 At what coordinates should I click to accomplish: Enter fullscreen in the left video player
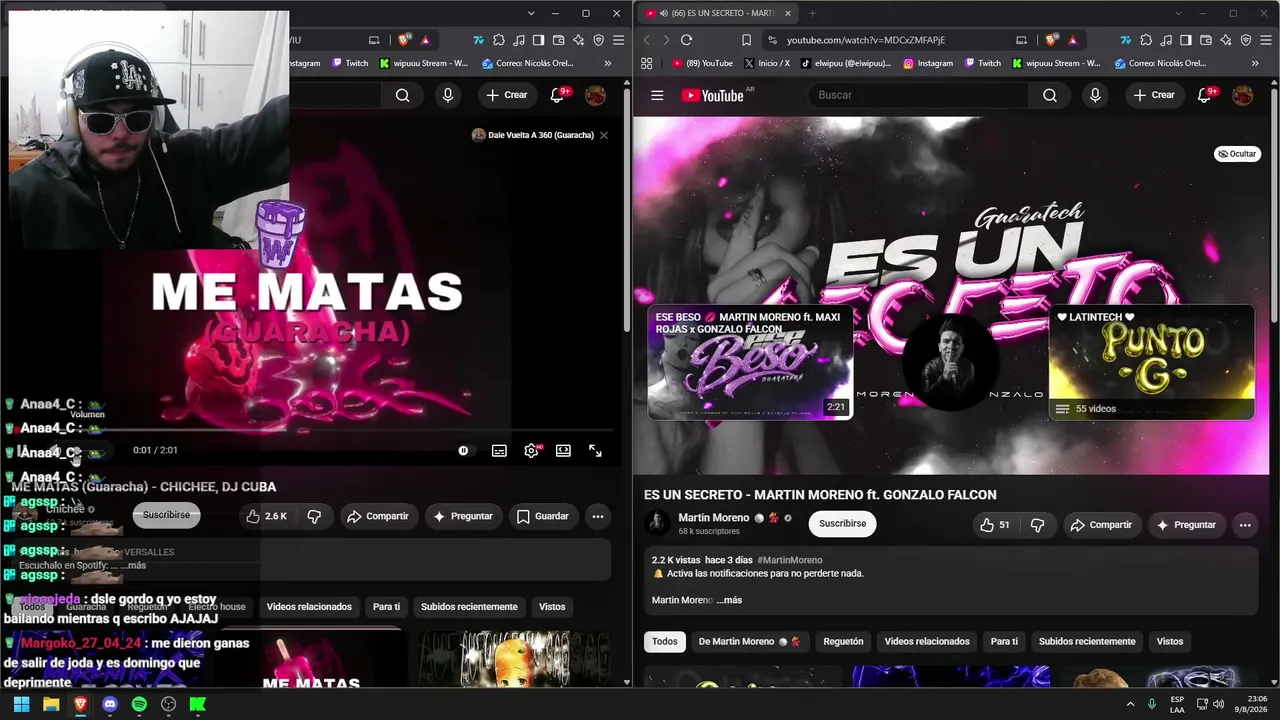pos(595,451)
